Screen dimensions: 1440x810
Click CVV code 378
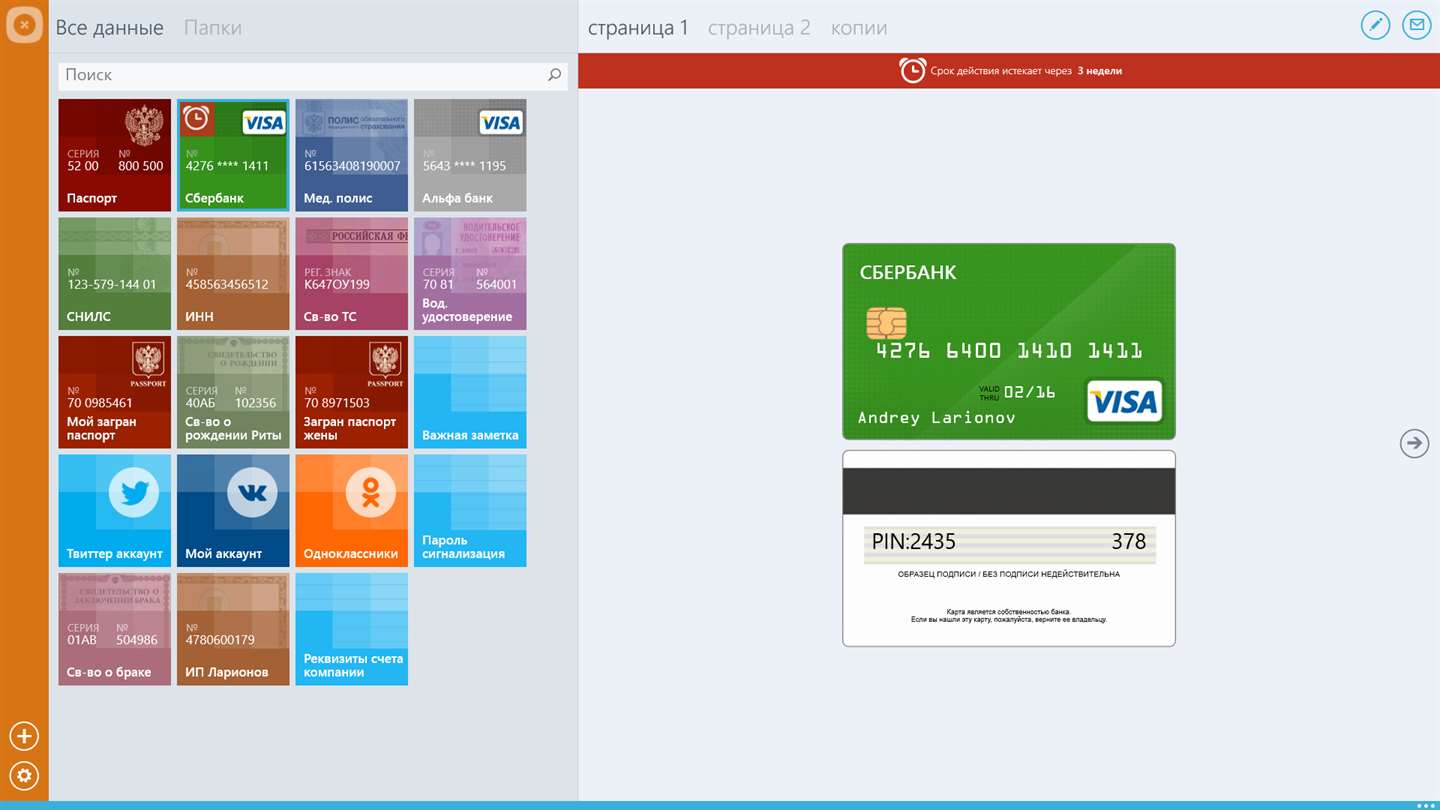tap(1129, 542)
